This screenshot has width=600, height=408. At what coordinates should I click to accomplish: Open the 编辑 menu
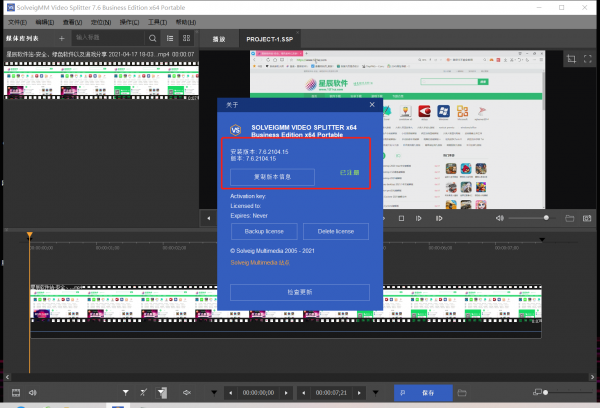(x=44, y=22)
